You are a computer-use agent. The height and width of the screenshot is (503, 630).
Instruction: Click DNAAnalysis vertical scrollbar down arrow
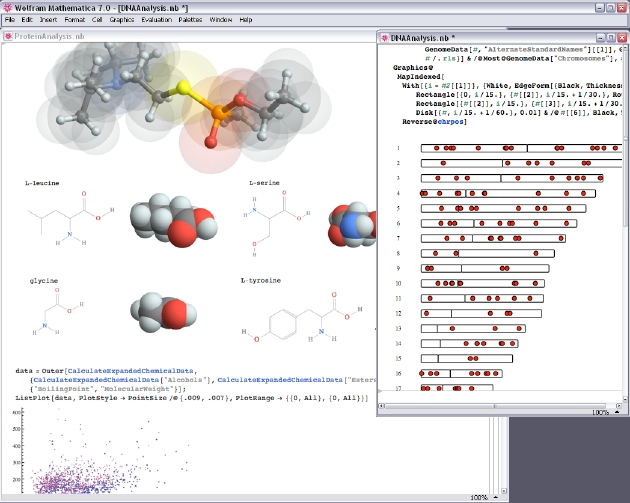click(x=625, y=399)
